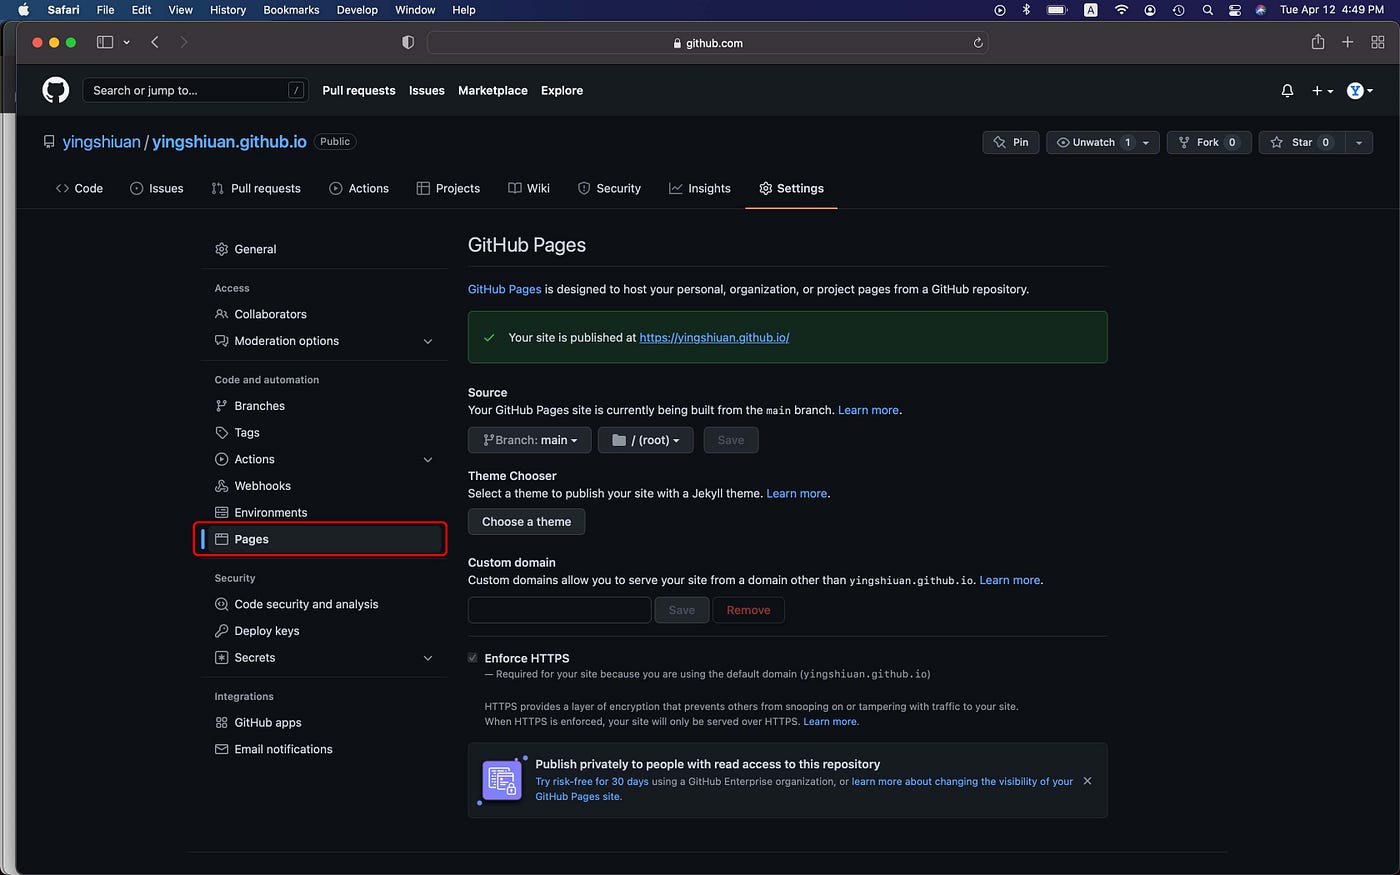This screenshot has width=1400, height=875.
Task: Expand the sidebar Actions chevron
Action: point(428,460)
